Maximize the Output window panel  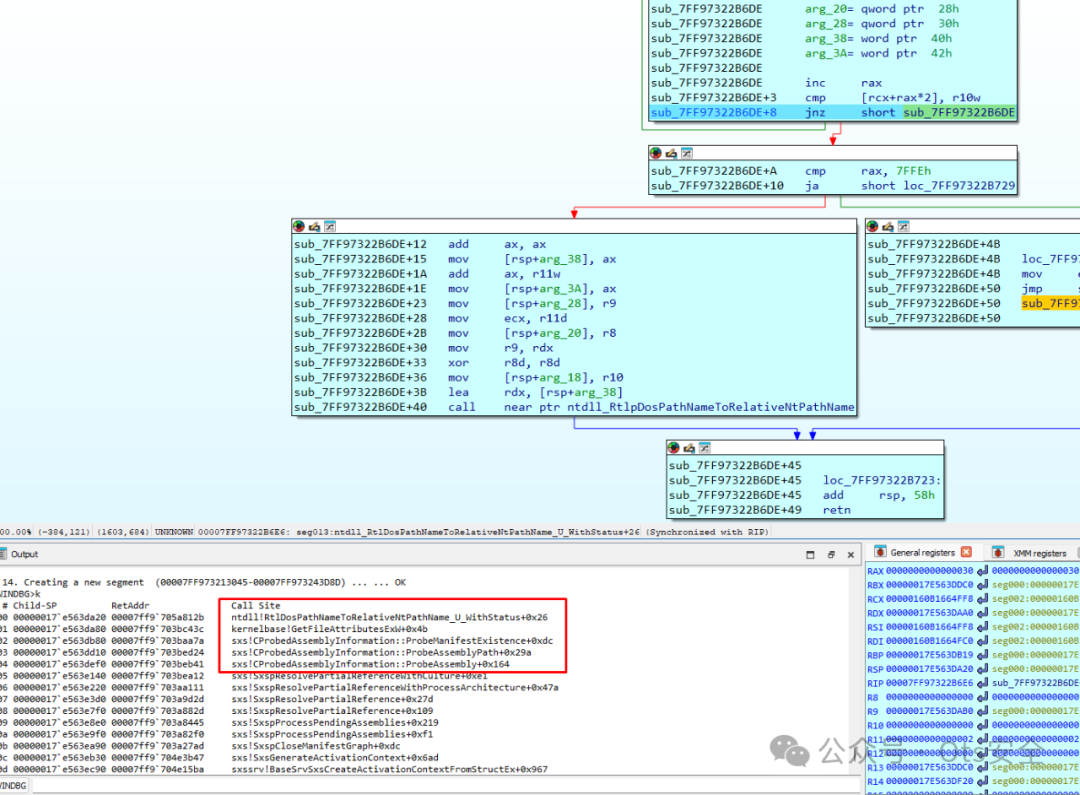(810, 555)
